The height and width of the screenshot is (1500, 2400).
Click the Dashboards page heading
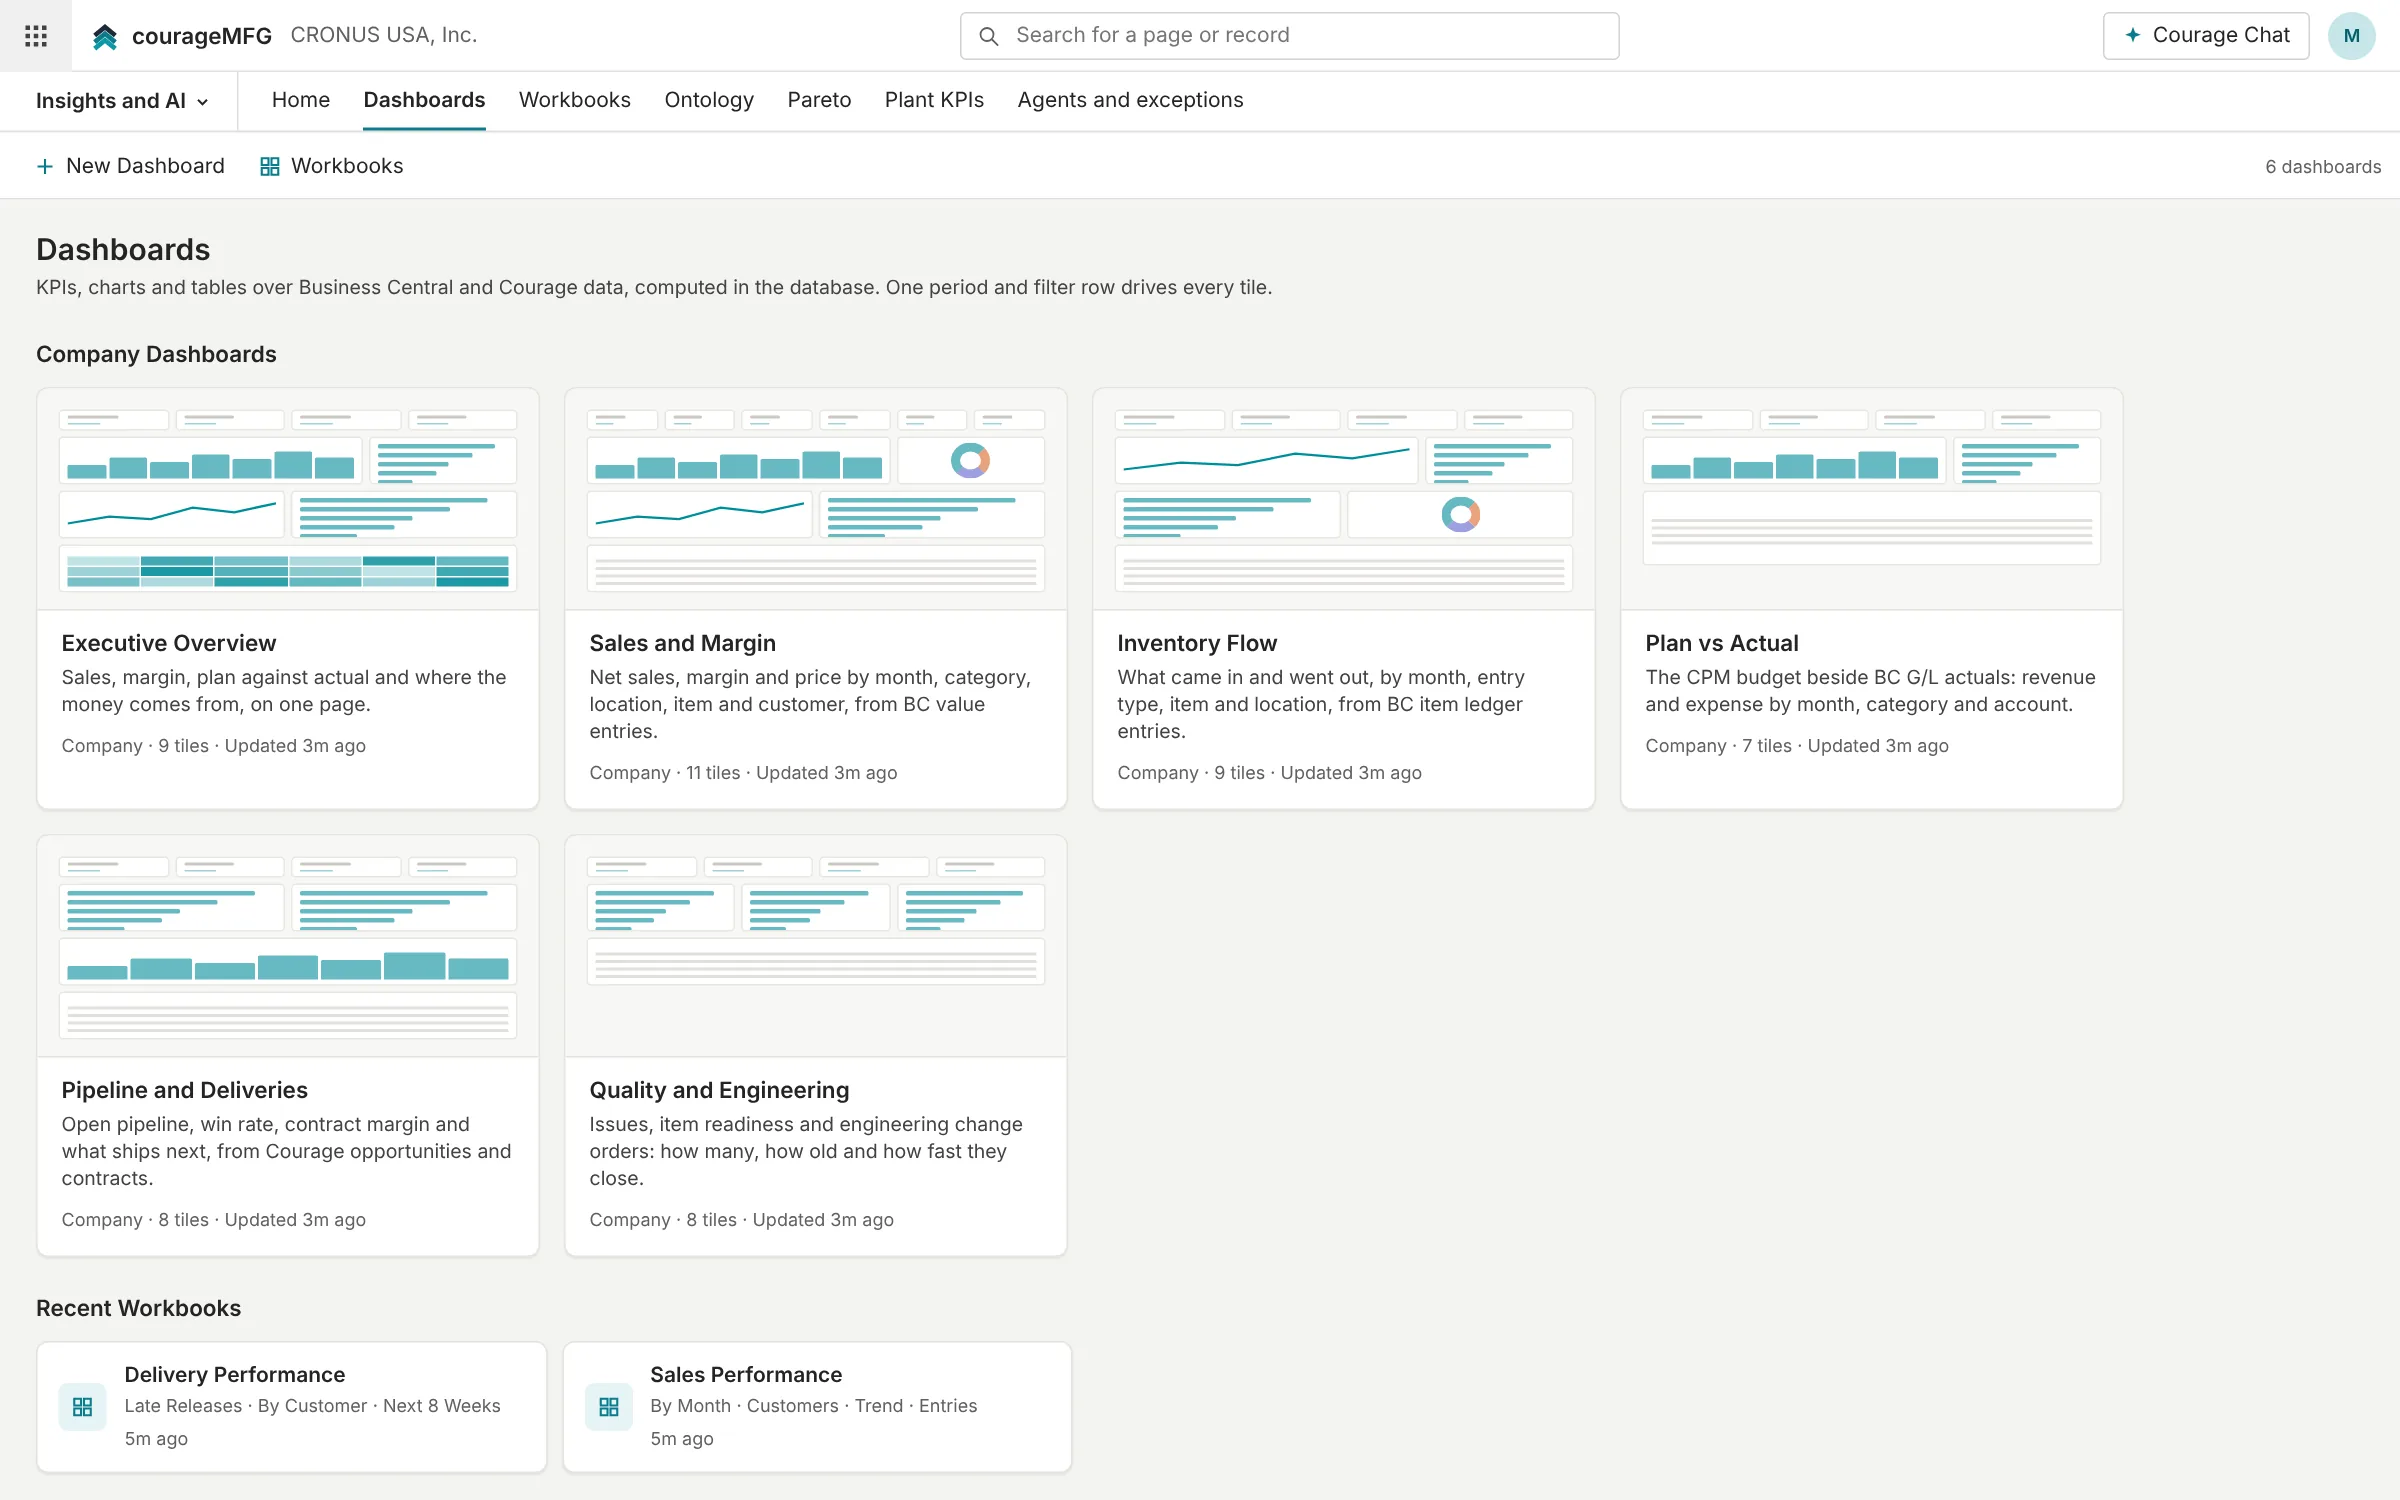(123, 249)
